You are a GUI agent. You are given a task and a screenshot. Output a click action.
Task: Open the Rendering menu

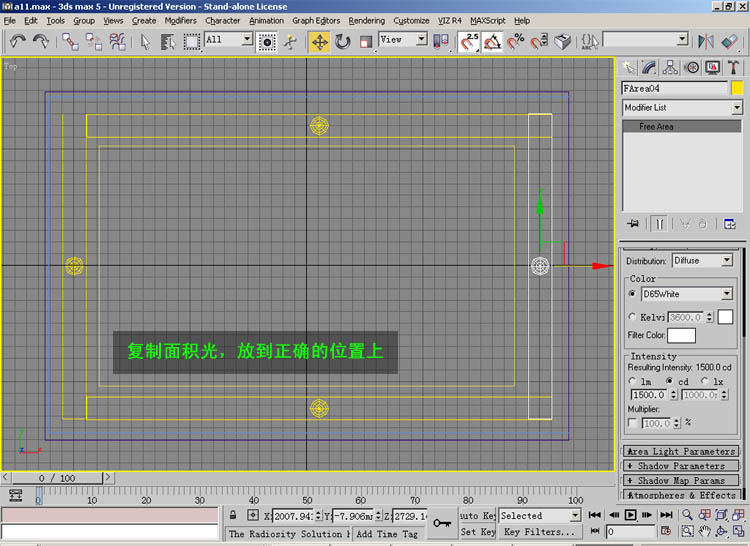click(366, 20)
